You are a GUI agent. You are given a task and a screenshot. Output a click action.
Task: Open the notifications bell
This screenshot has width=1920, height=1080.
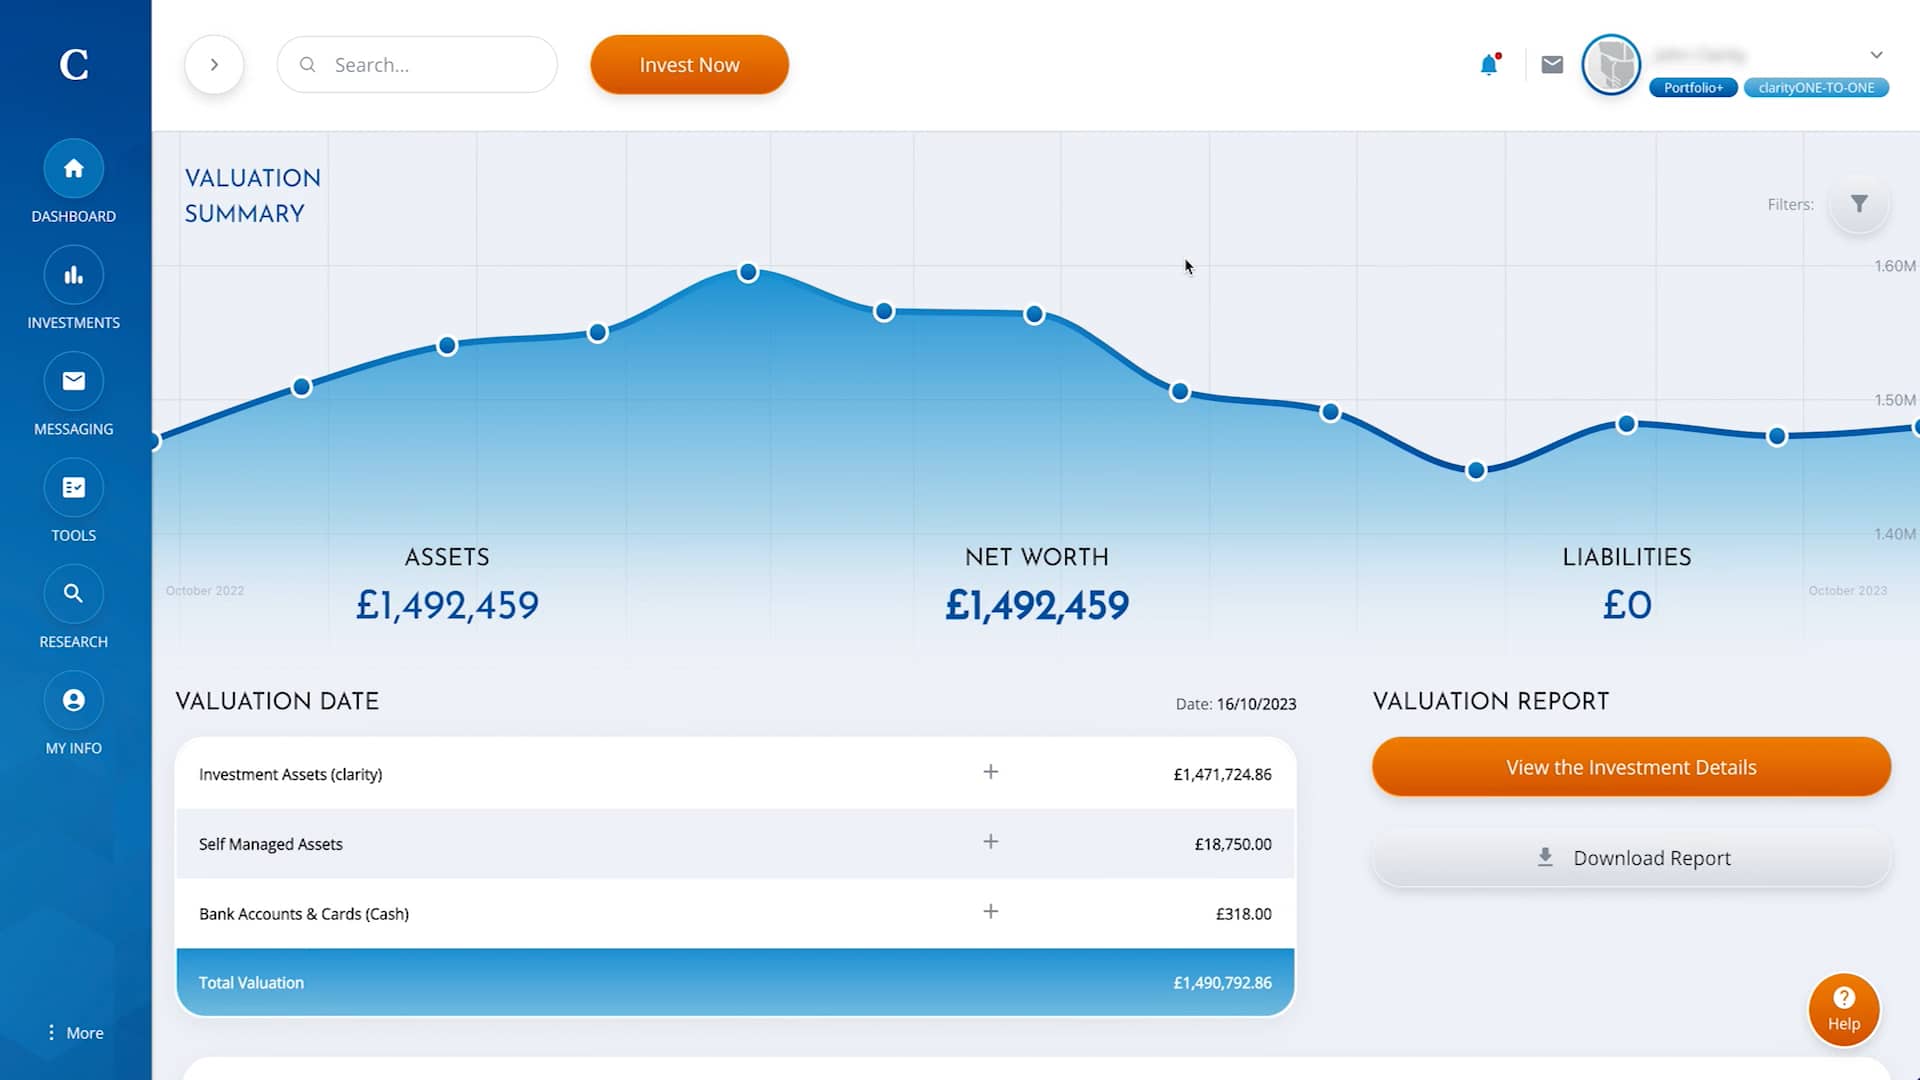pos(1489,64)
